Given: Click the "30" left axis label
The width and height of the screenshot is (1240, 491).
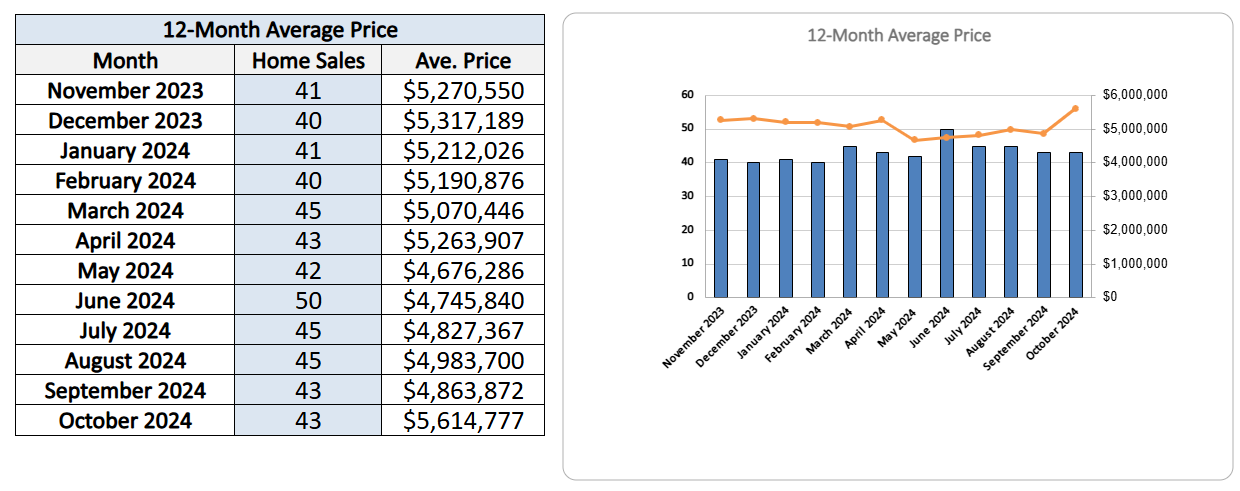Looking at the screenshot, I should point(687,196).
